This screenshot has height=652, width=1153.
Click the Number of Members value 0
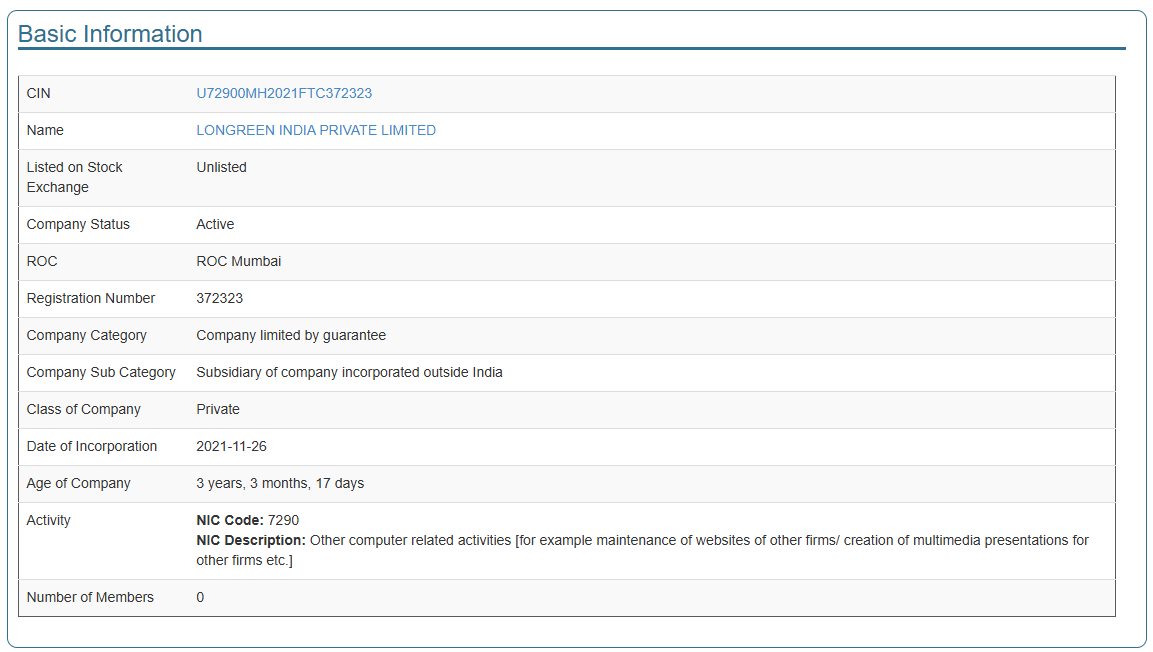coord(200,597)
